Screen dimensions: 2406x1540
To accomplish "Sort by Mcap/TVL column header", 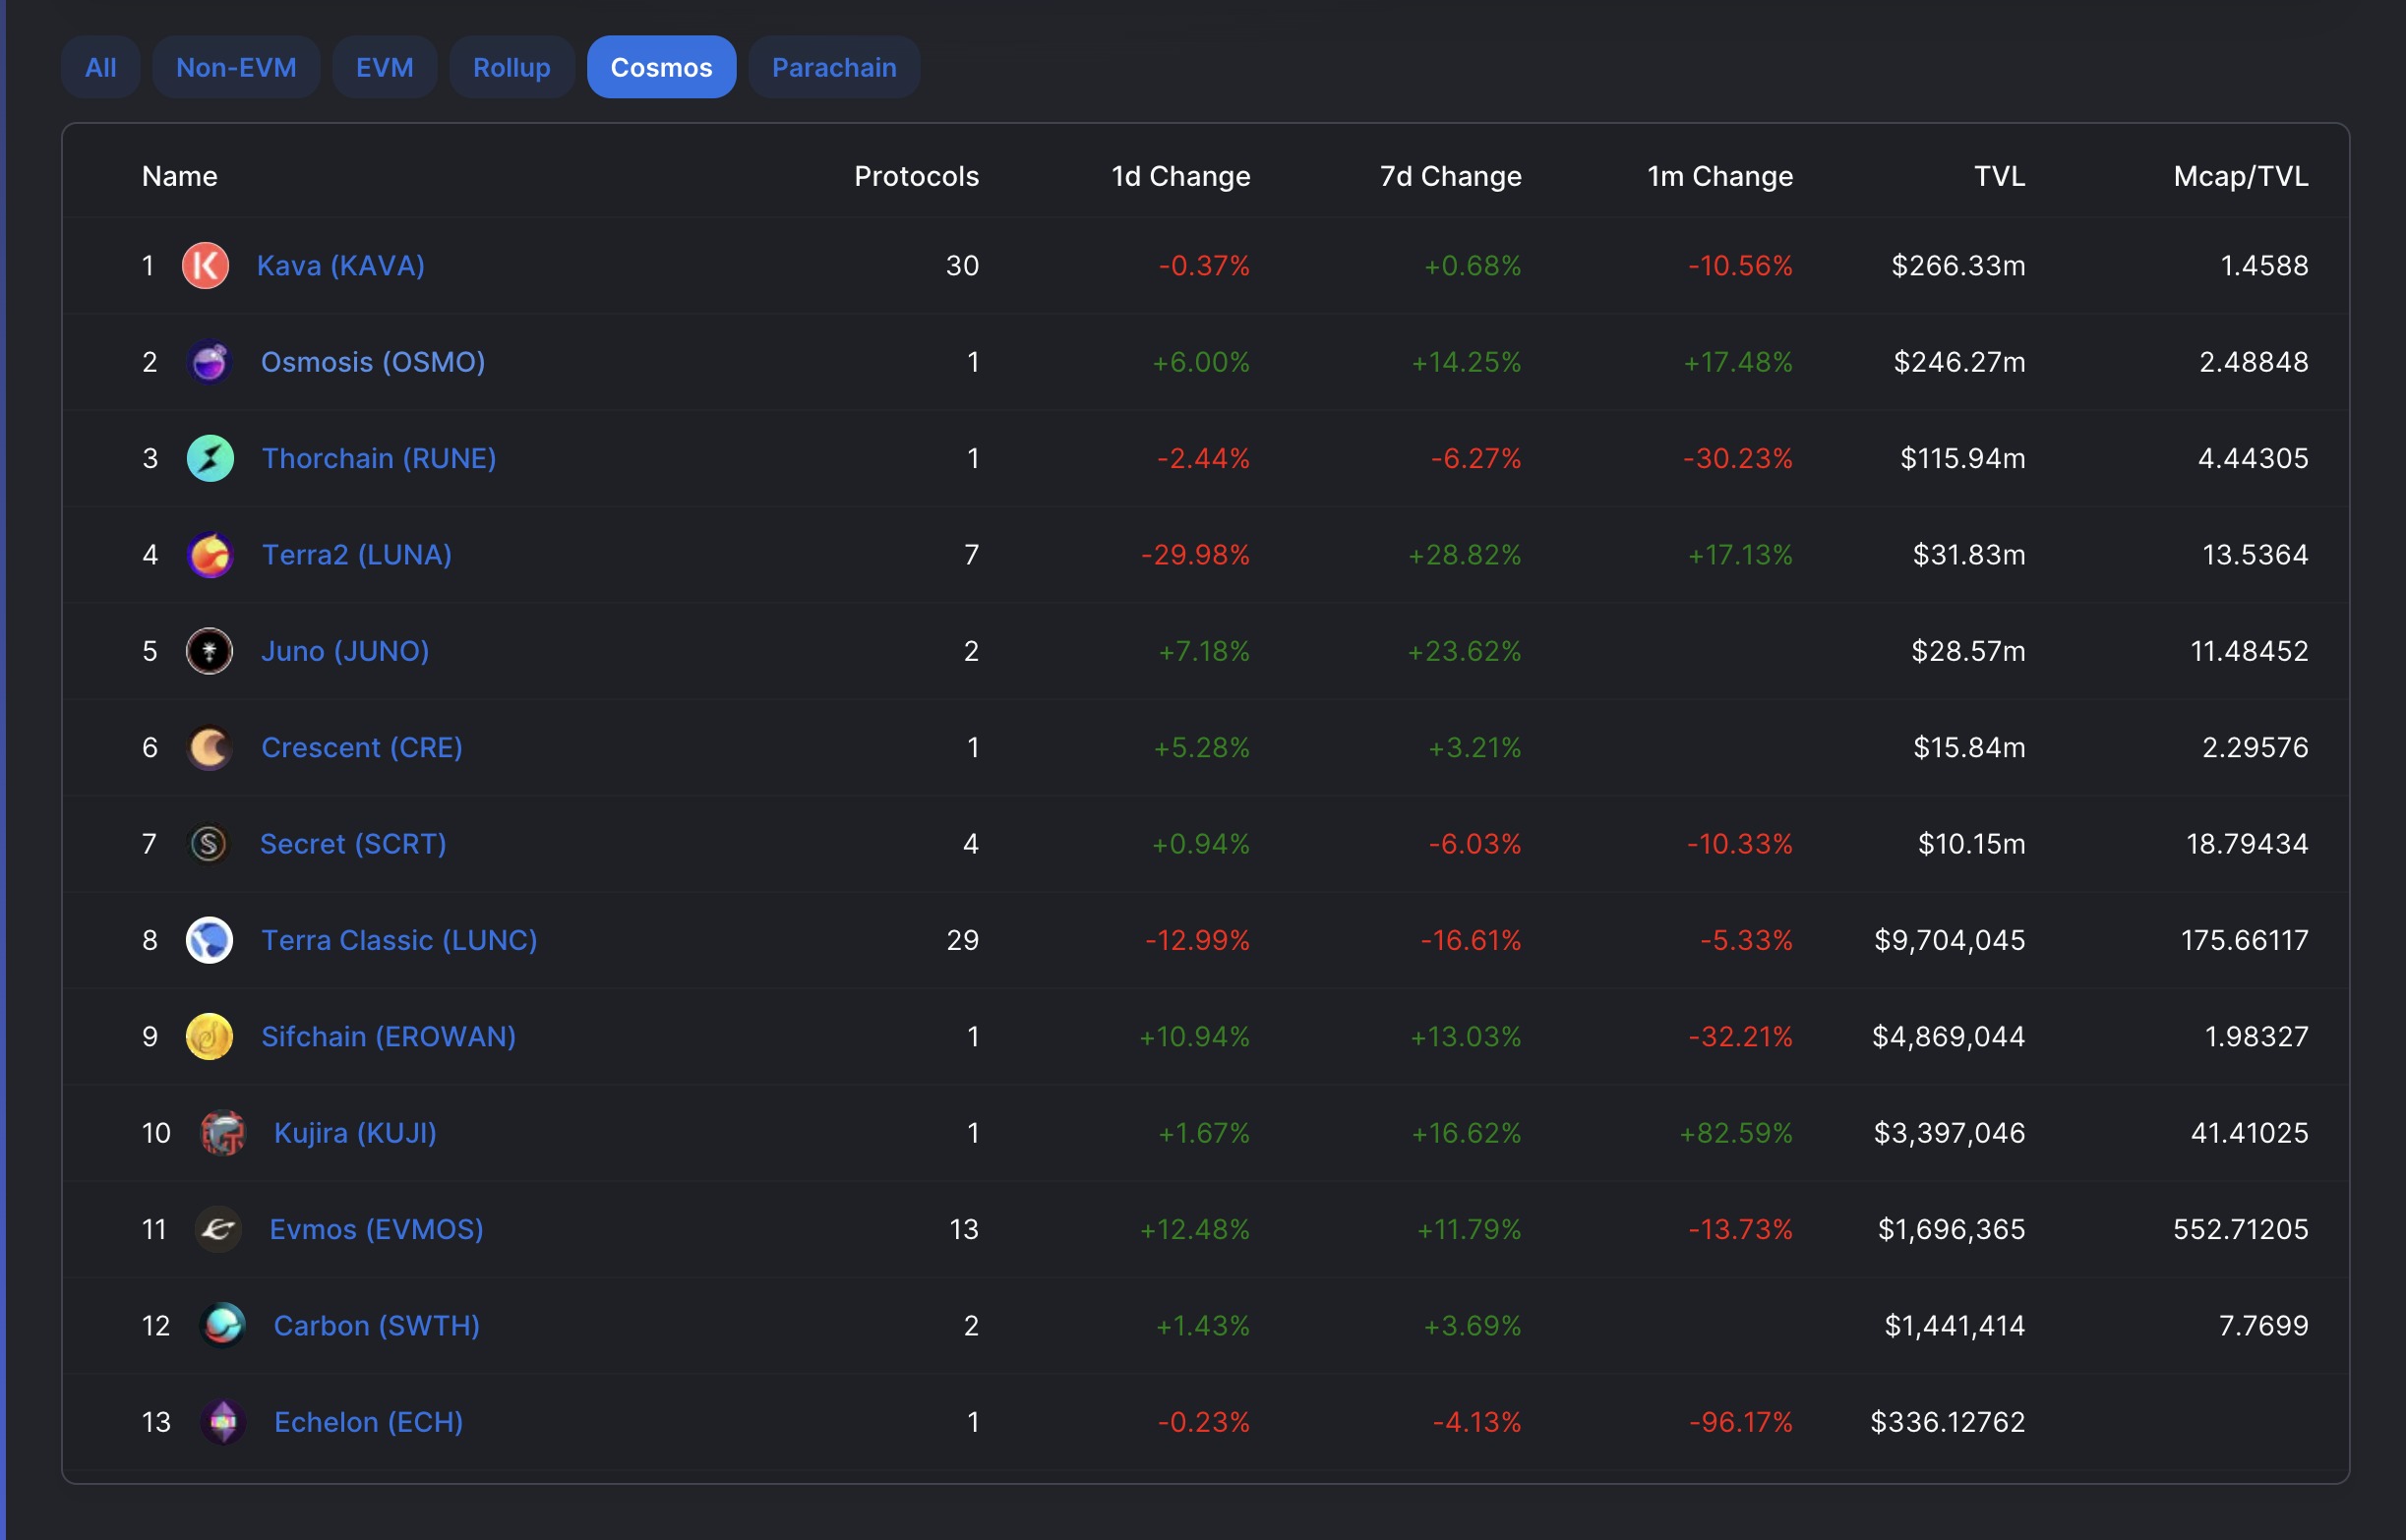I will (x=2240, y=176).
